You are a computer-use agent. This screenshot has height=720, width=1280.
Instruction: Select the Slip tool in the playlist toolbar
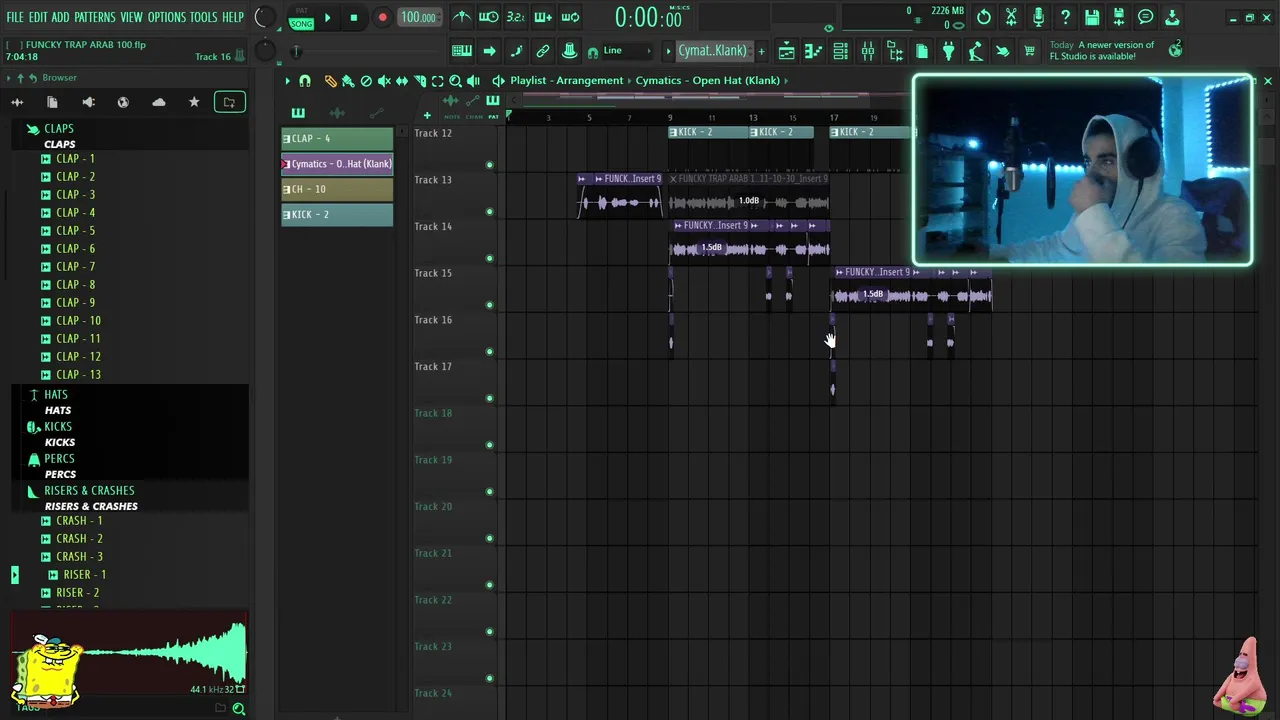point(402,81)
